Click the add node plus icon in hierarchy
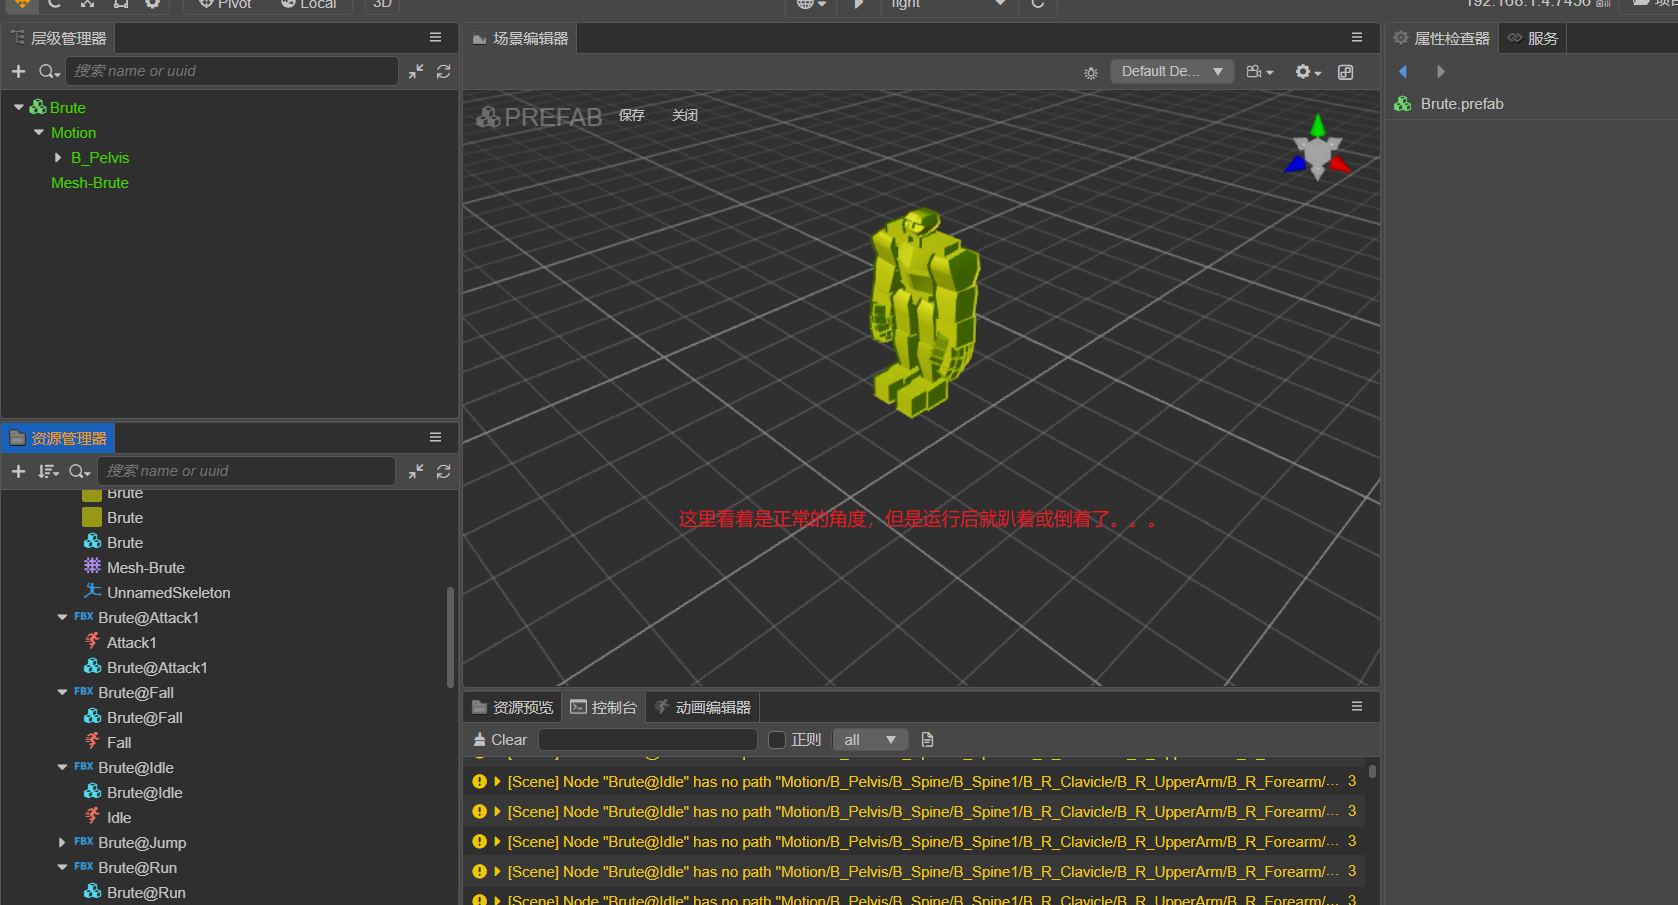Image resolution: width=1678 pixels, height=905 pixels. coord(18,71)
